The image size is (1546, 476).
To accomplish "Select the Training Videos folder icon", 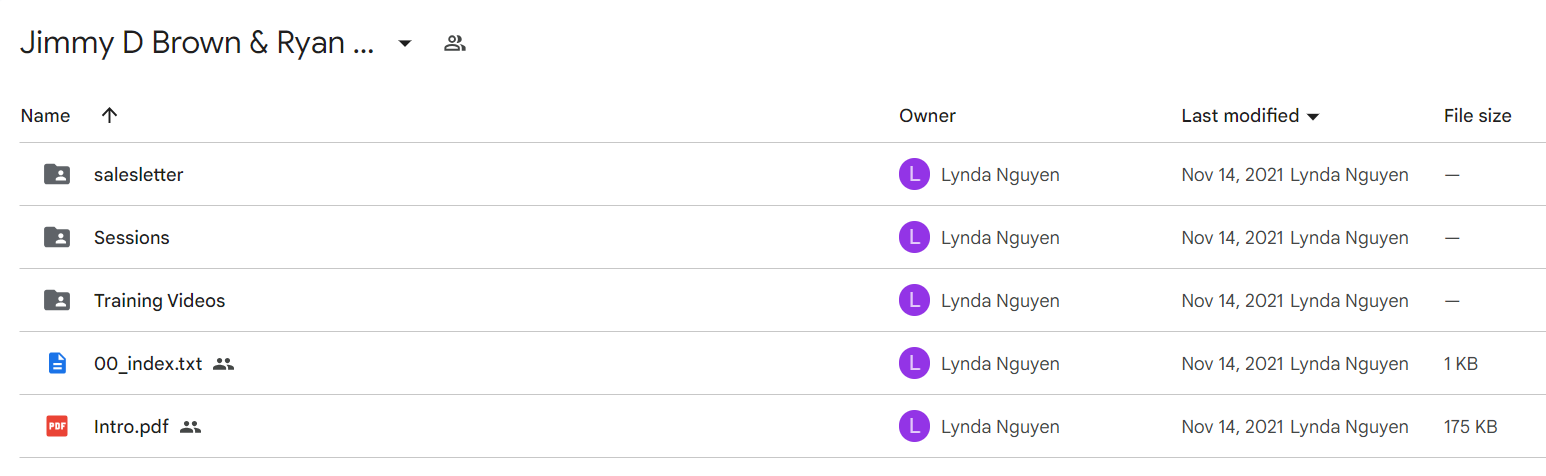I will [57, 300].
